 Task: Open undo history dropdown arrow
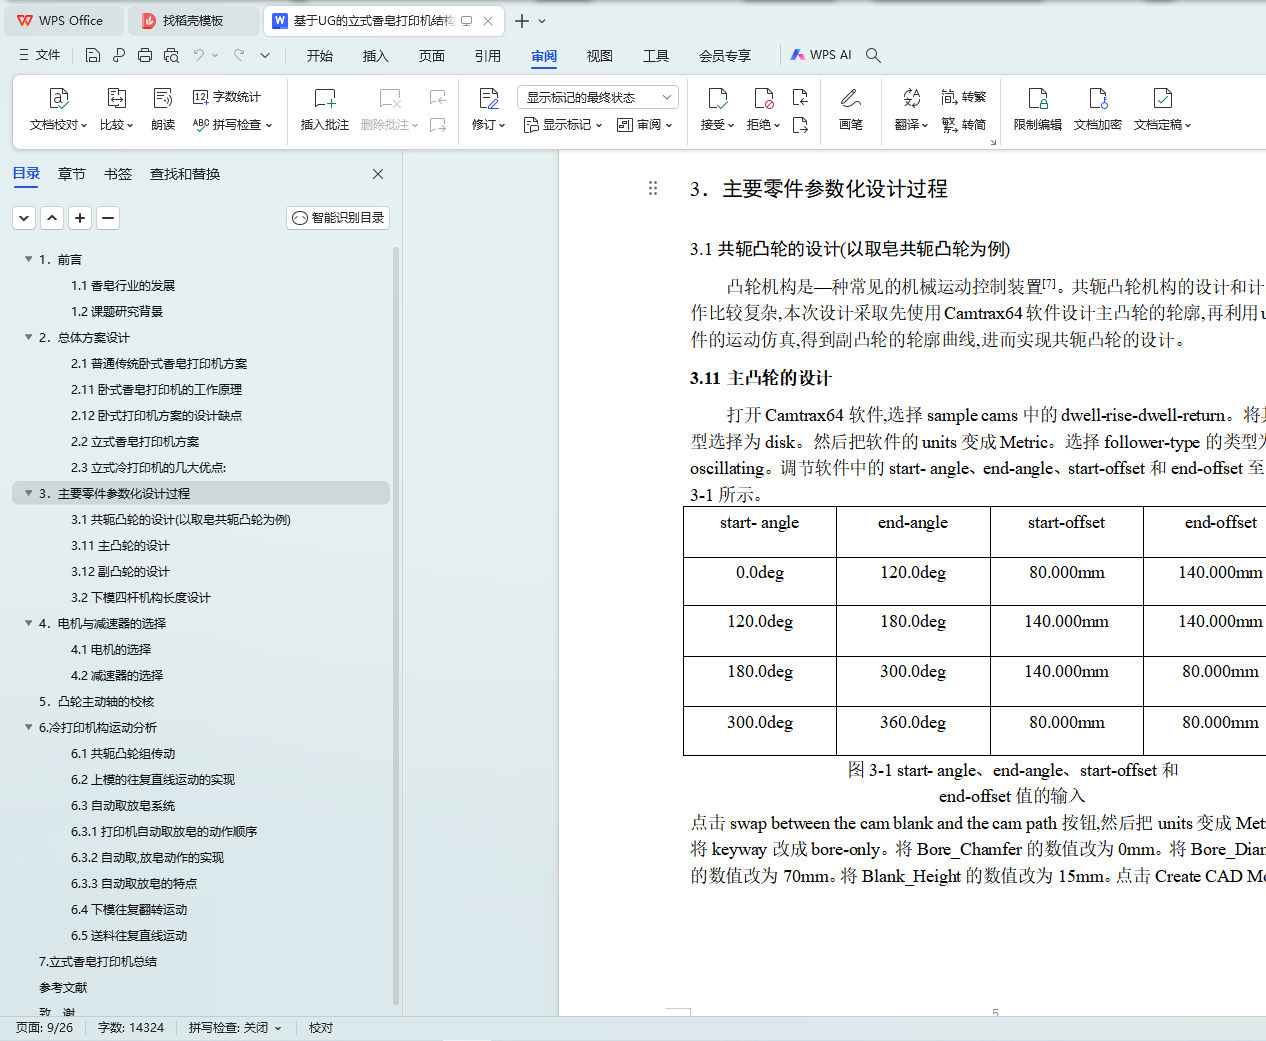215,55
